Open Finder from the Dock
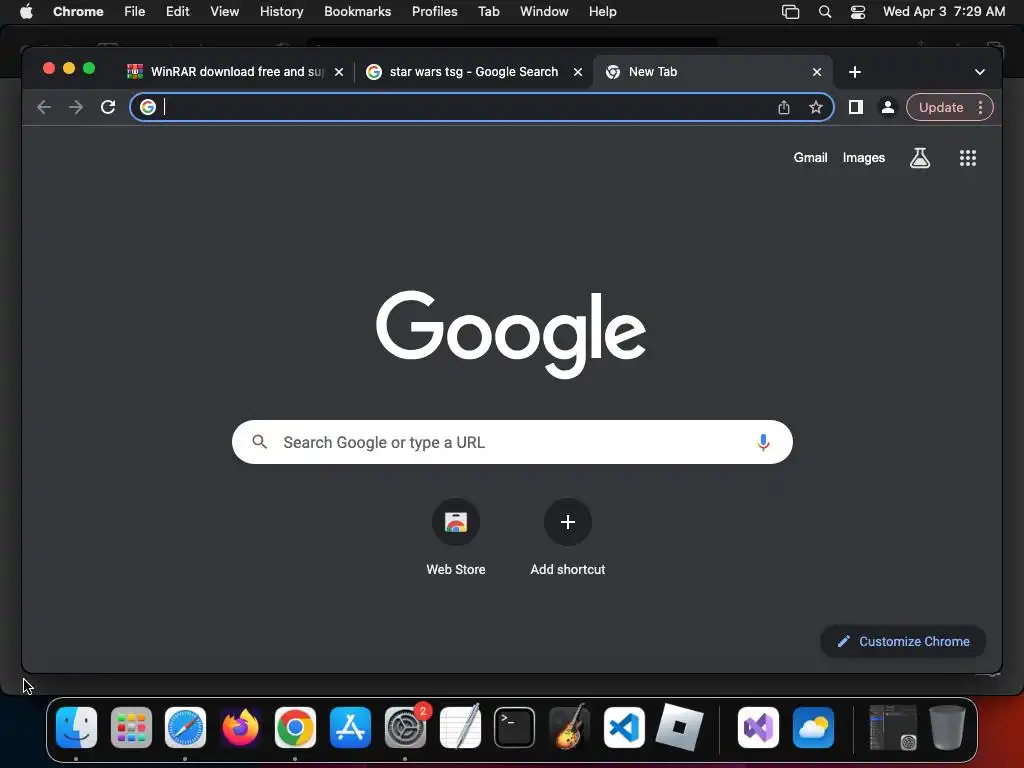The width and height of the screenshot is (1024, 768). point(76,728)
